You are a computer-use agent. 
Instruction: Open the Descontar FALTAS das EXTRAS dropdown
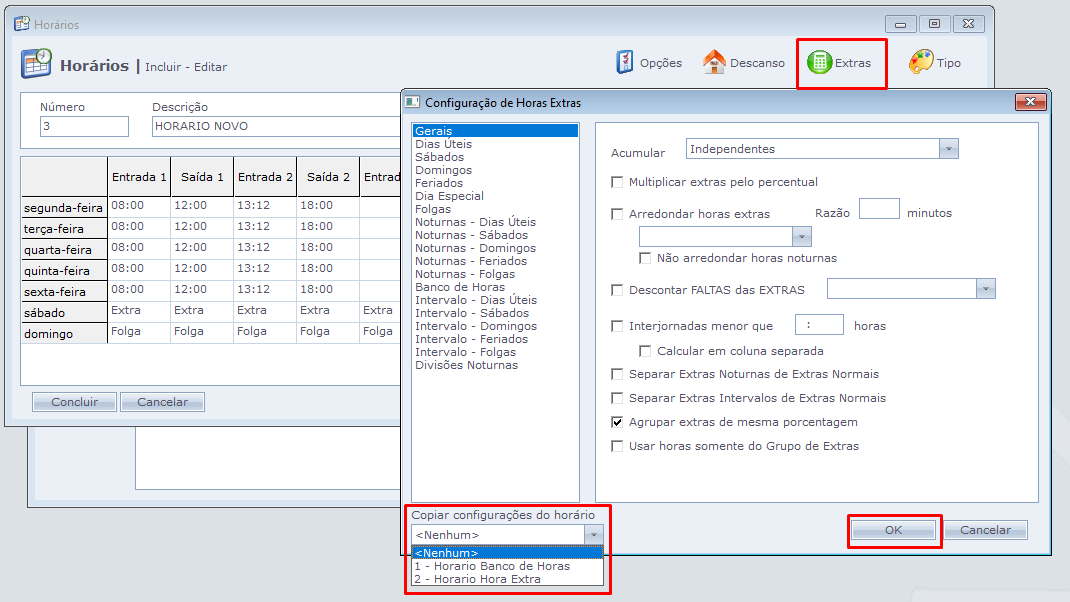(986, 289)
